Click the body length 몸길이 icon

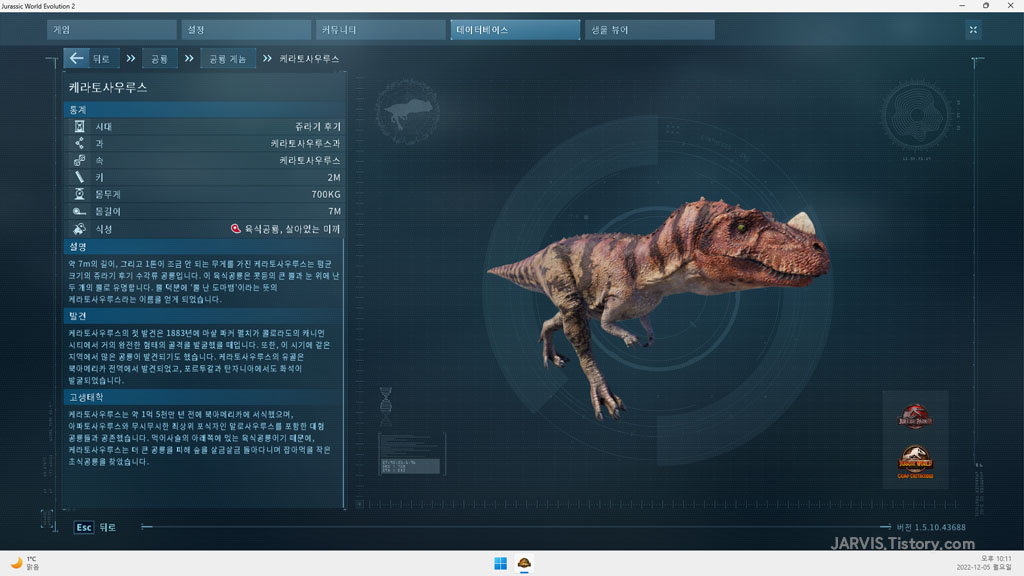tap(79, 211)
